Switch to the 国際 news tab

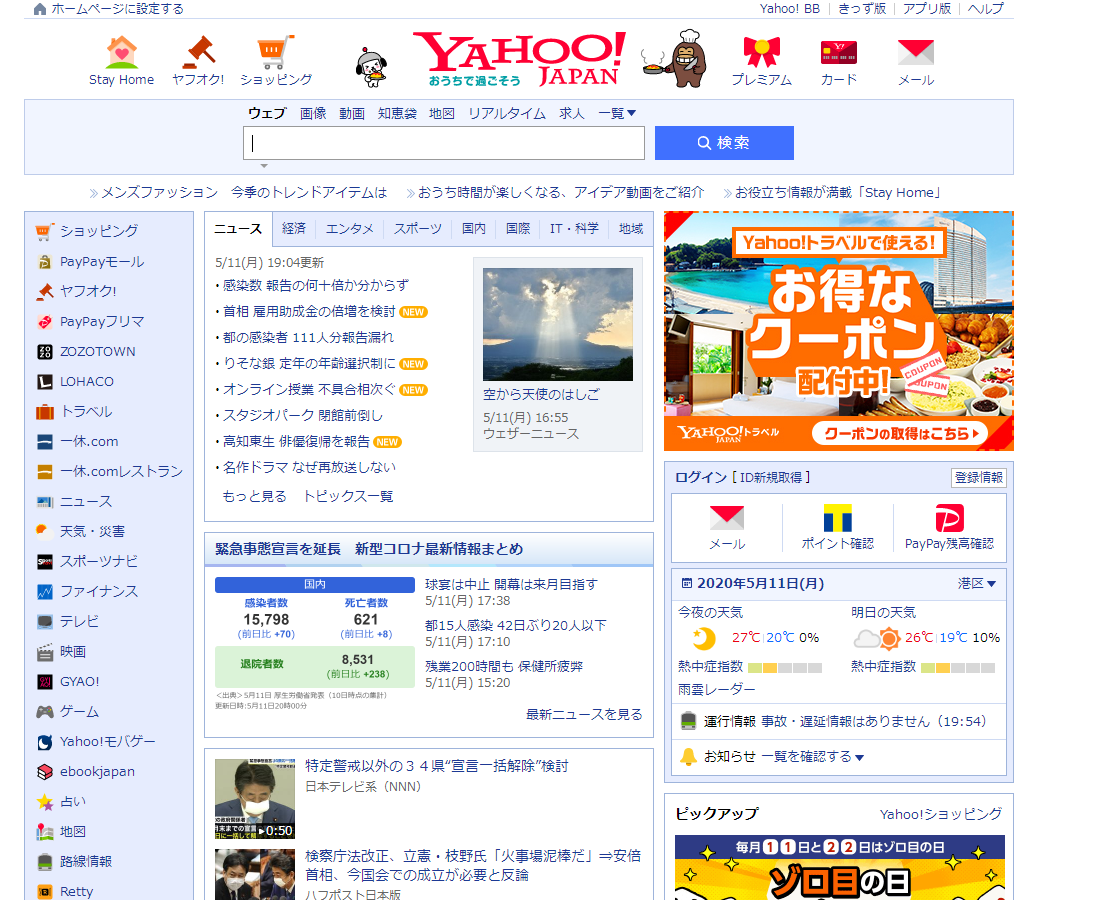[517, 228]
